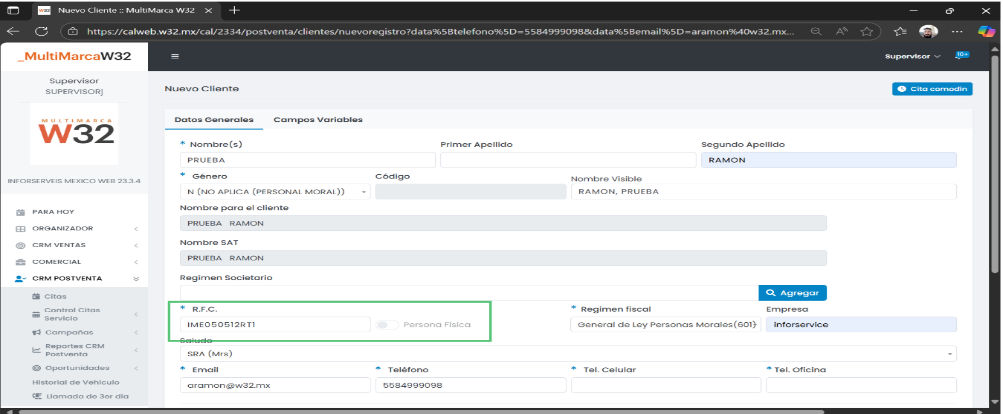Open the Supervisor user dropdown

click(x=919, y=56)
